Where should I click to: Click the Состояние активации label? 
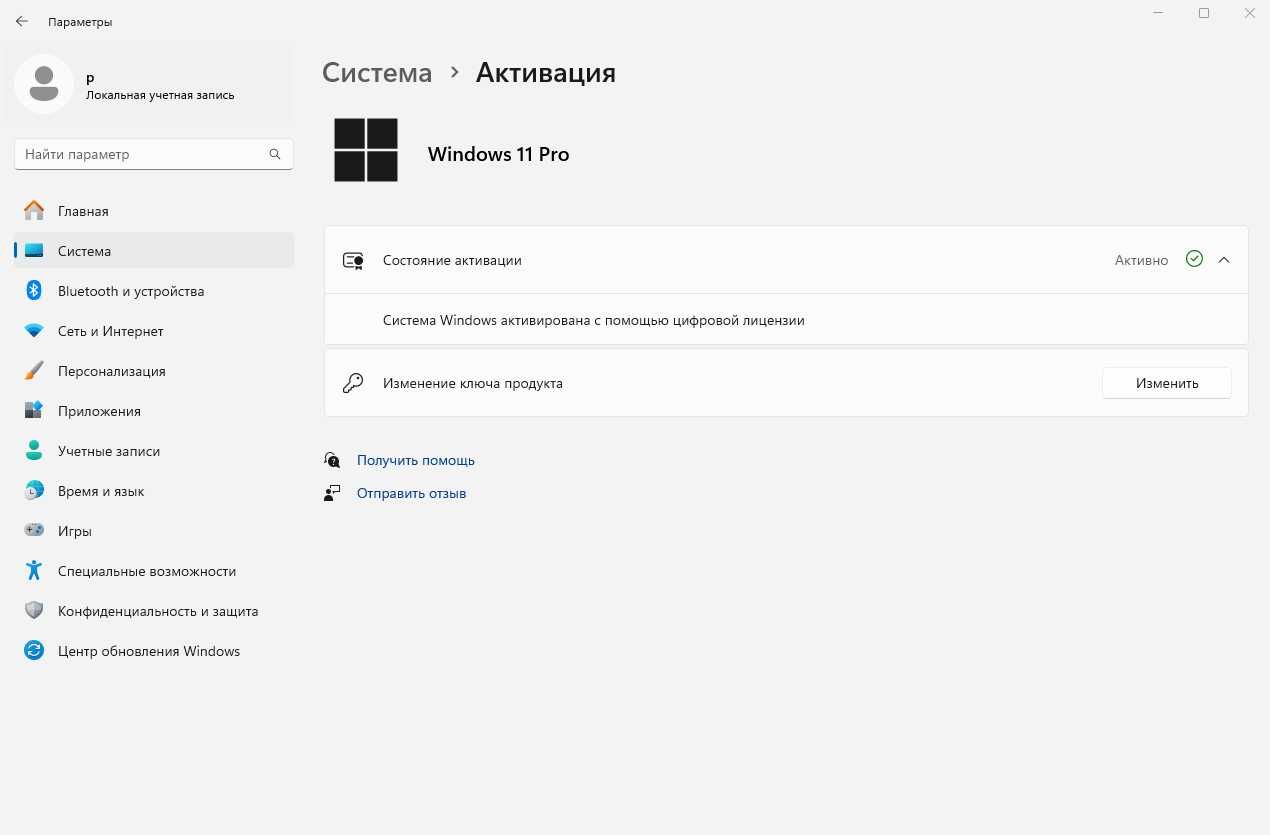point(452,260)
